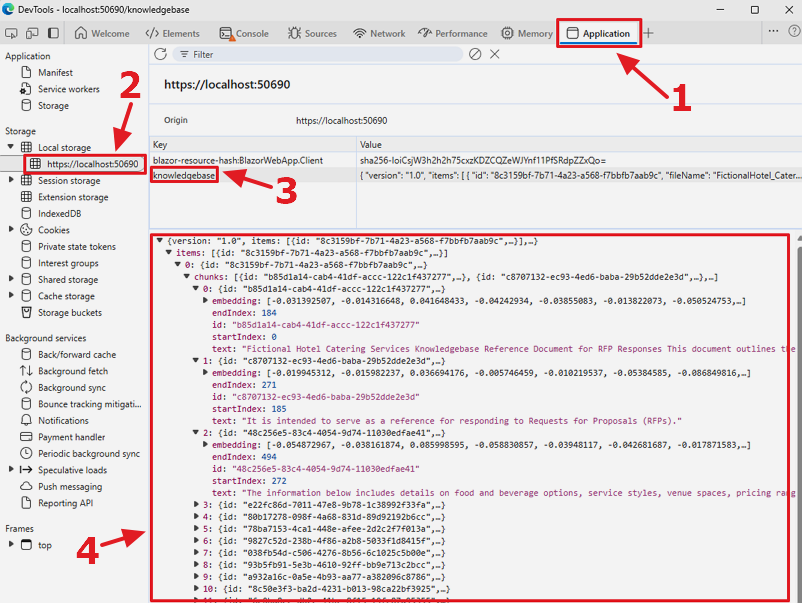Open the Network tab
Screen dimensions: 802x603
(379, 33)
